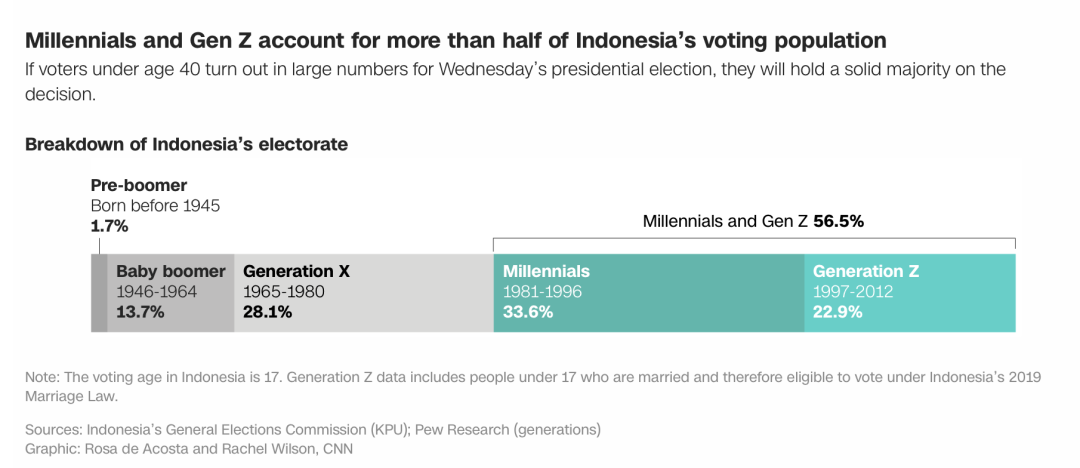Click the Sources line mentioning KPU
The height and width of the screenshot is (468, 1080).
[x=312, y=430]
